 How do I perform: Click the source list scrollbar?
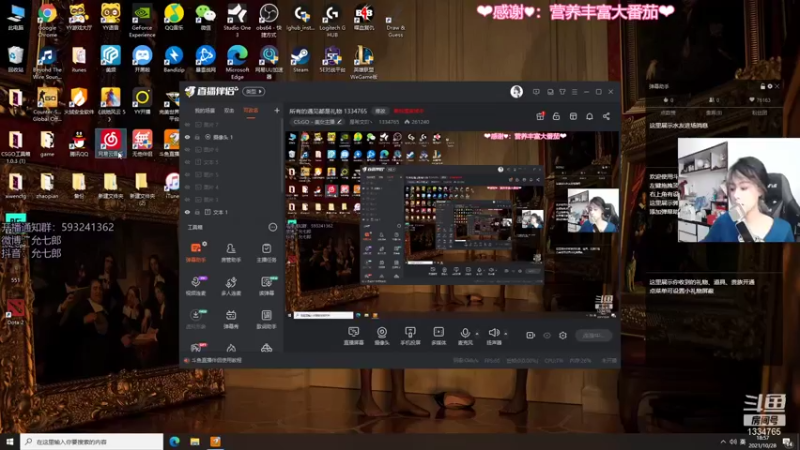click(x=282, y=155)
